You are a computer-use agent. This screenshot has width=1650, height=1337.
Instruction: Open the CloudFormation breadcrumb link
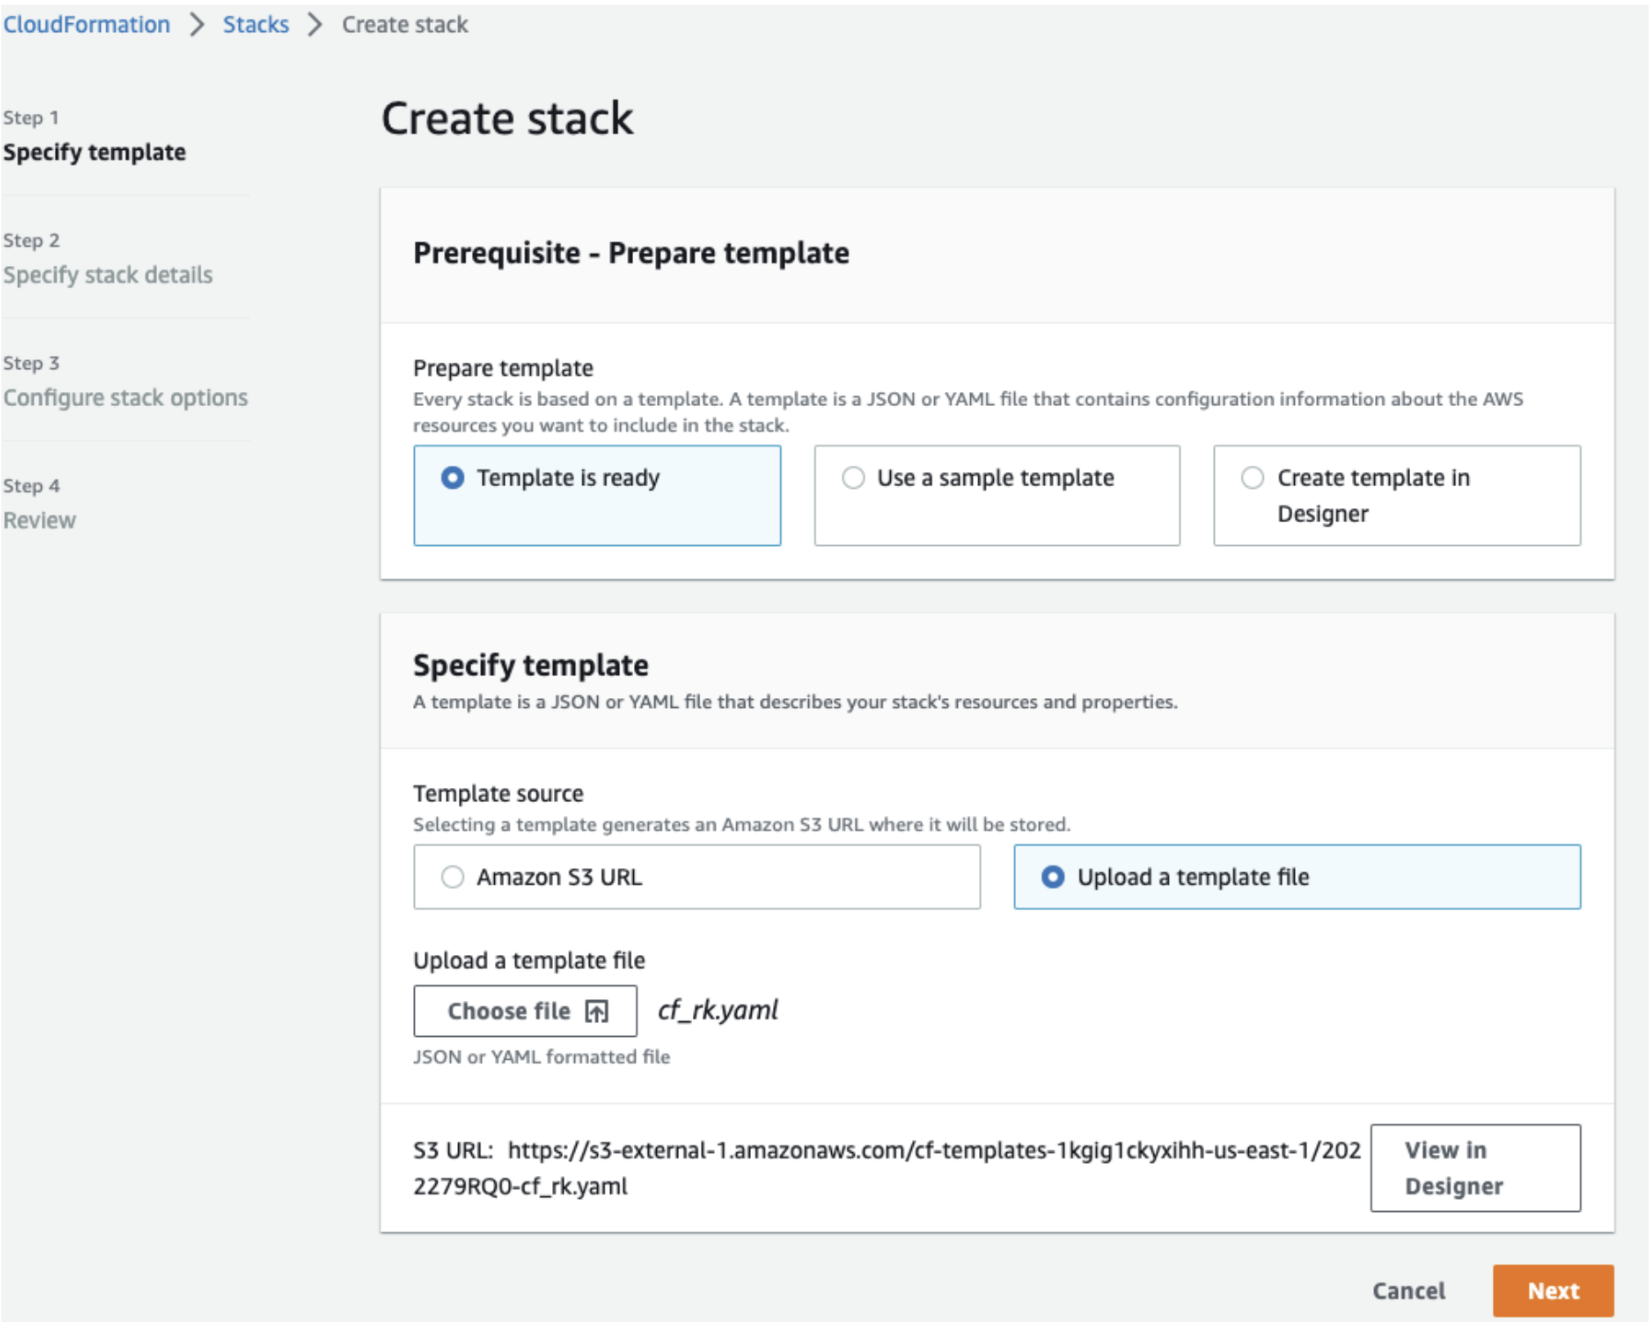click(86, 23)
